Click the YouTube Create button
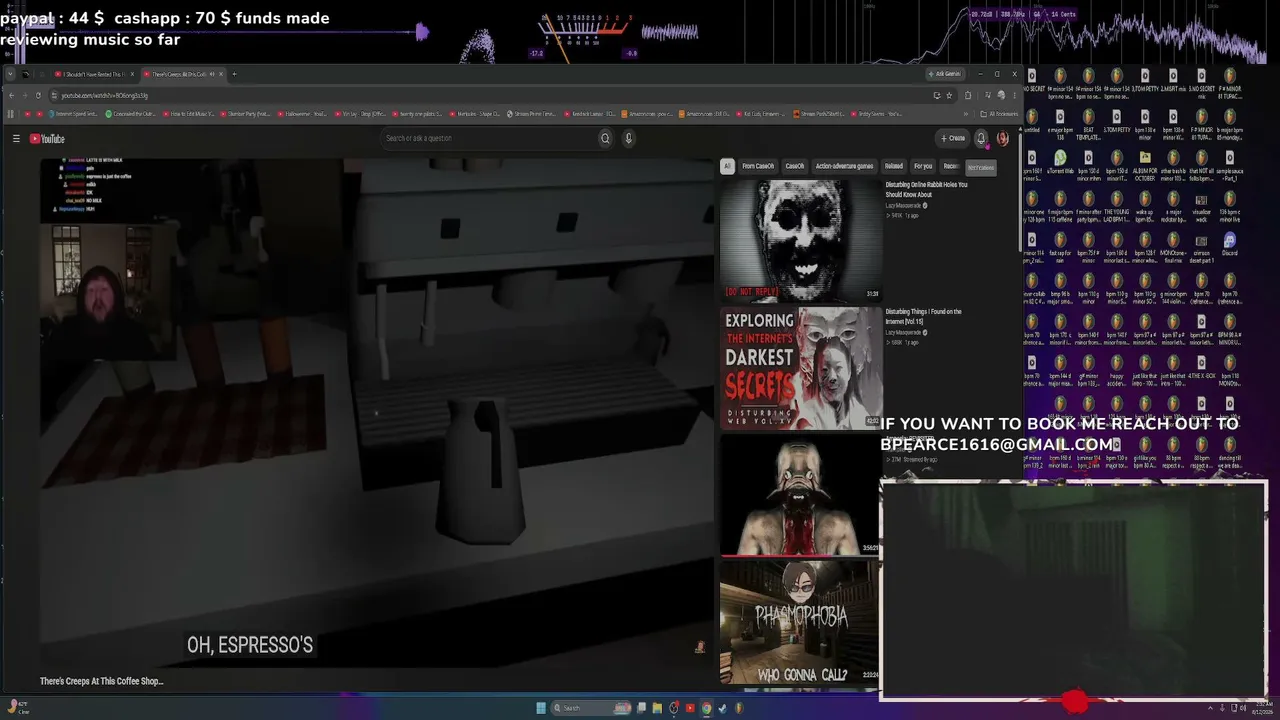This screenshot has width=1280, height=720. pyautogui.click(x=953, y=138)
